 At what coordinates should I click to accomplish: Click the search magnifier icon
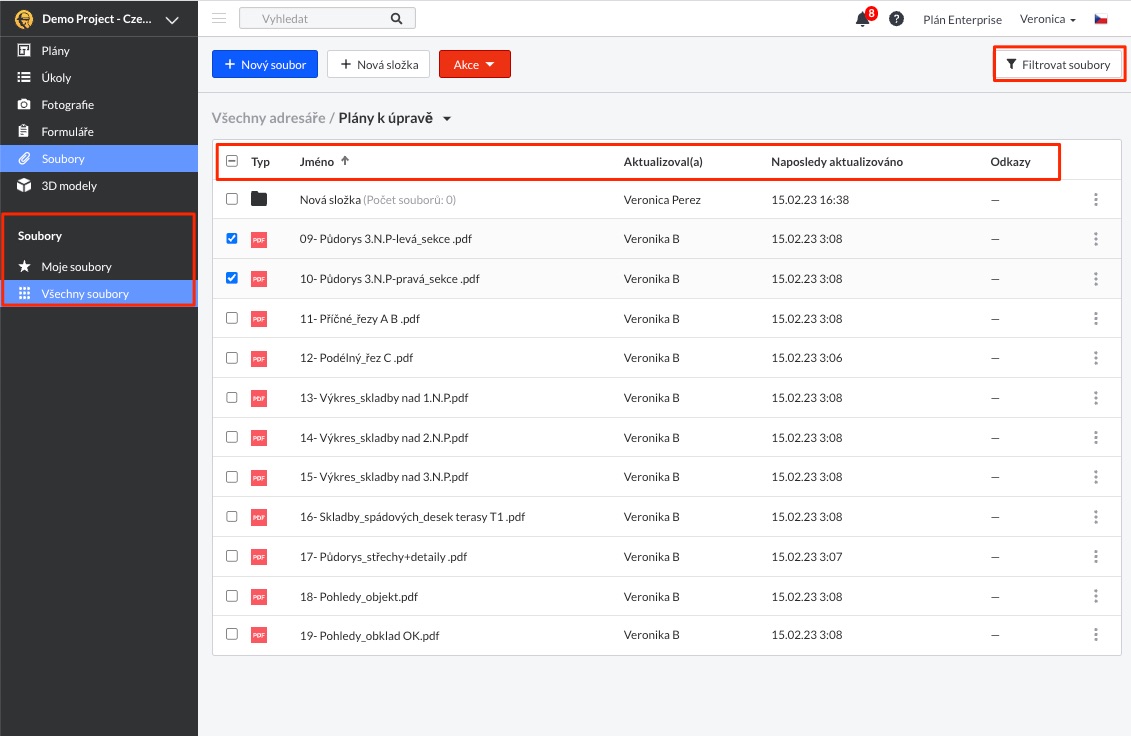[397, 19]
